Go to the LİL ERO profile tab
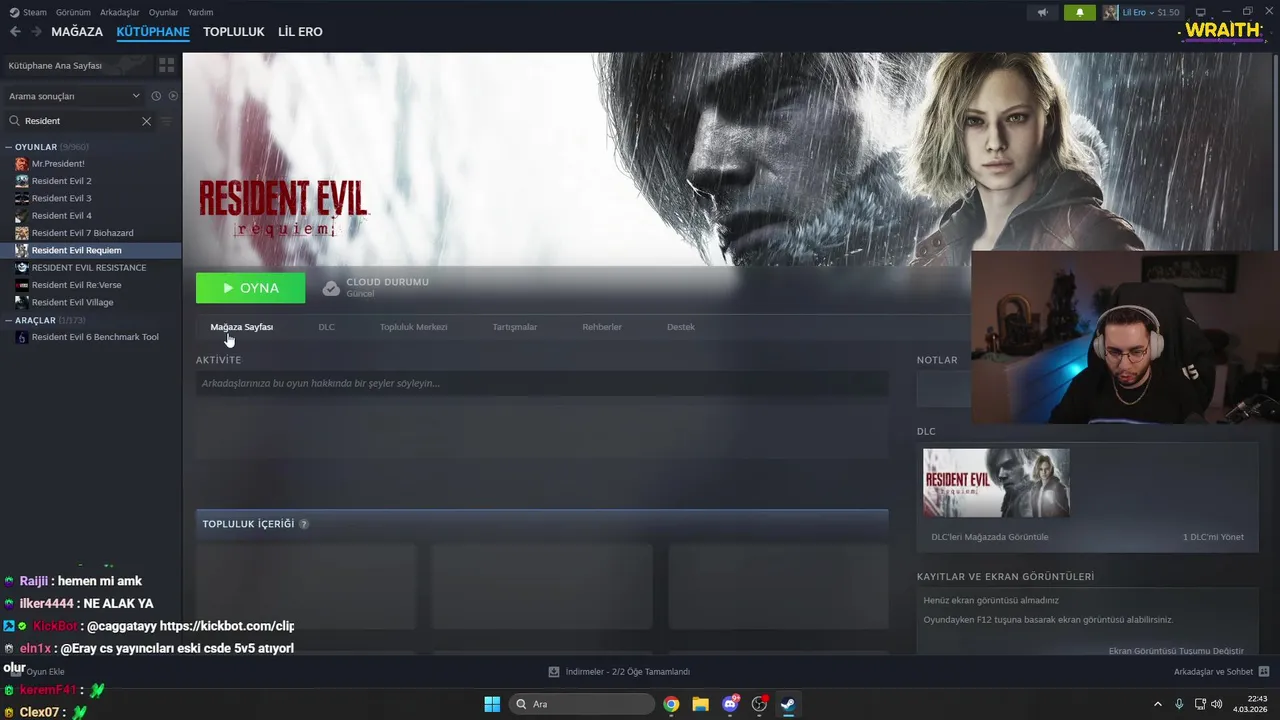Viewport: 1280px width, 720px height. (x=300, y=32)
